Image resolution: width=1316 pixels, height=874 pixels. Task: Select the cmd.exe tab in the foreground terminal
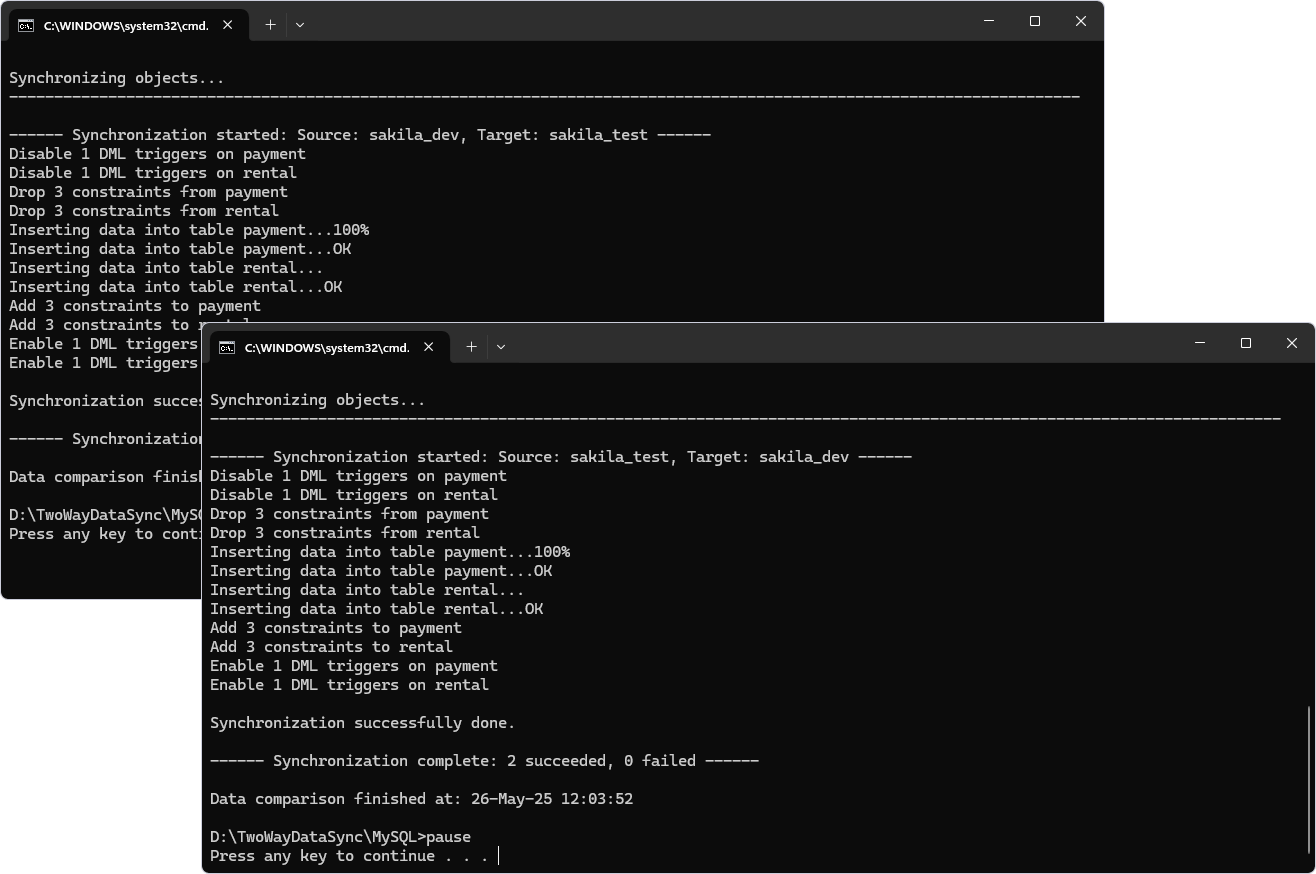tap(326, 347)
